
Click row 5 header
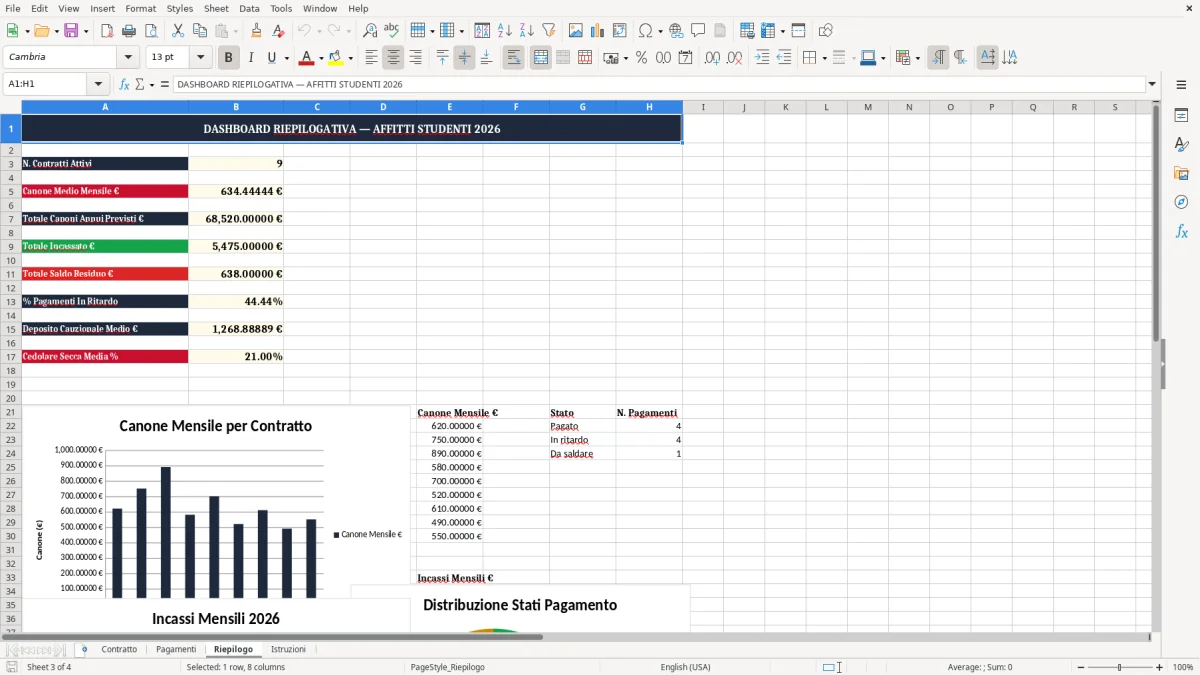(x=11, y=191)
